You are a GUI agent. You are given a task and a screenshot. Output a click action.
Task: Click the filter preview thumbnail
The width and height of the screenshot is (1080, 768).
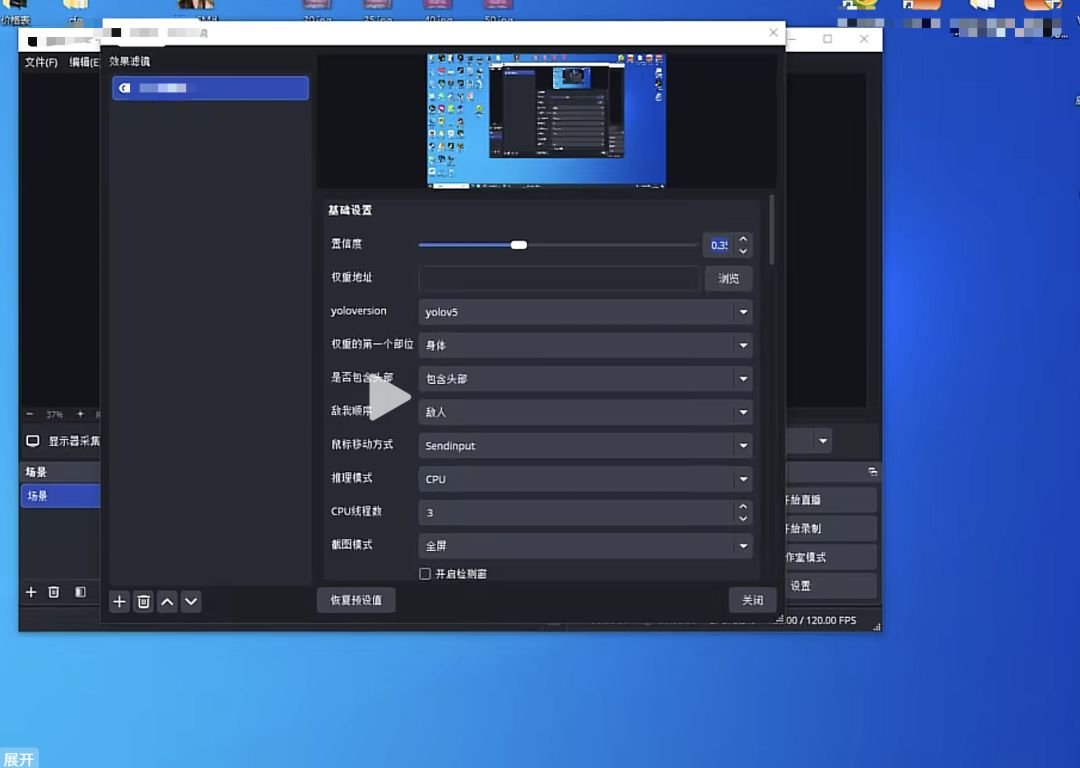pyautogui.click(x=547, y=121)
